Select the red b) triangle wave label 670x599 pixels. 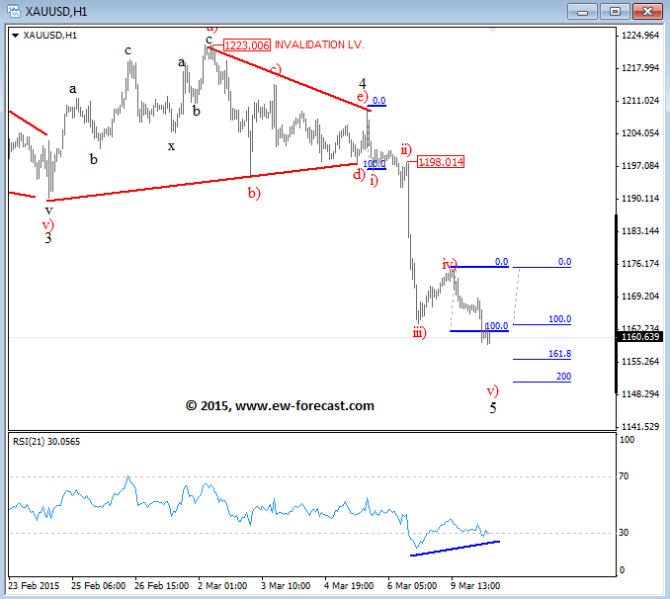pos(254,193)
